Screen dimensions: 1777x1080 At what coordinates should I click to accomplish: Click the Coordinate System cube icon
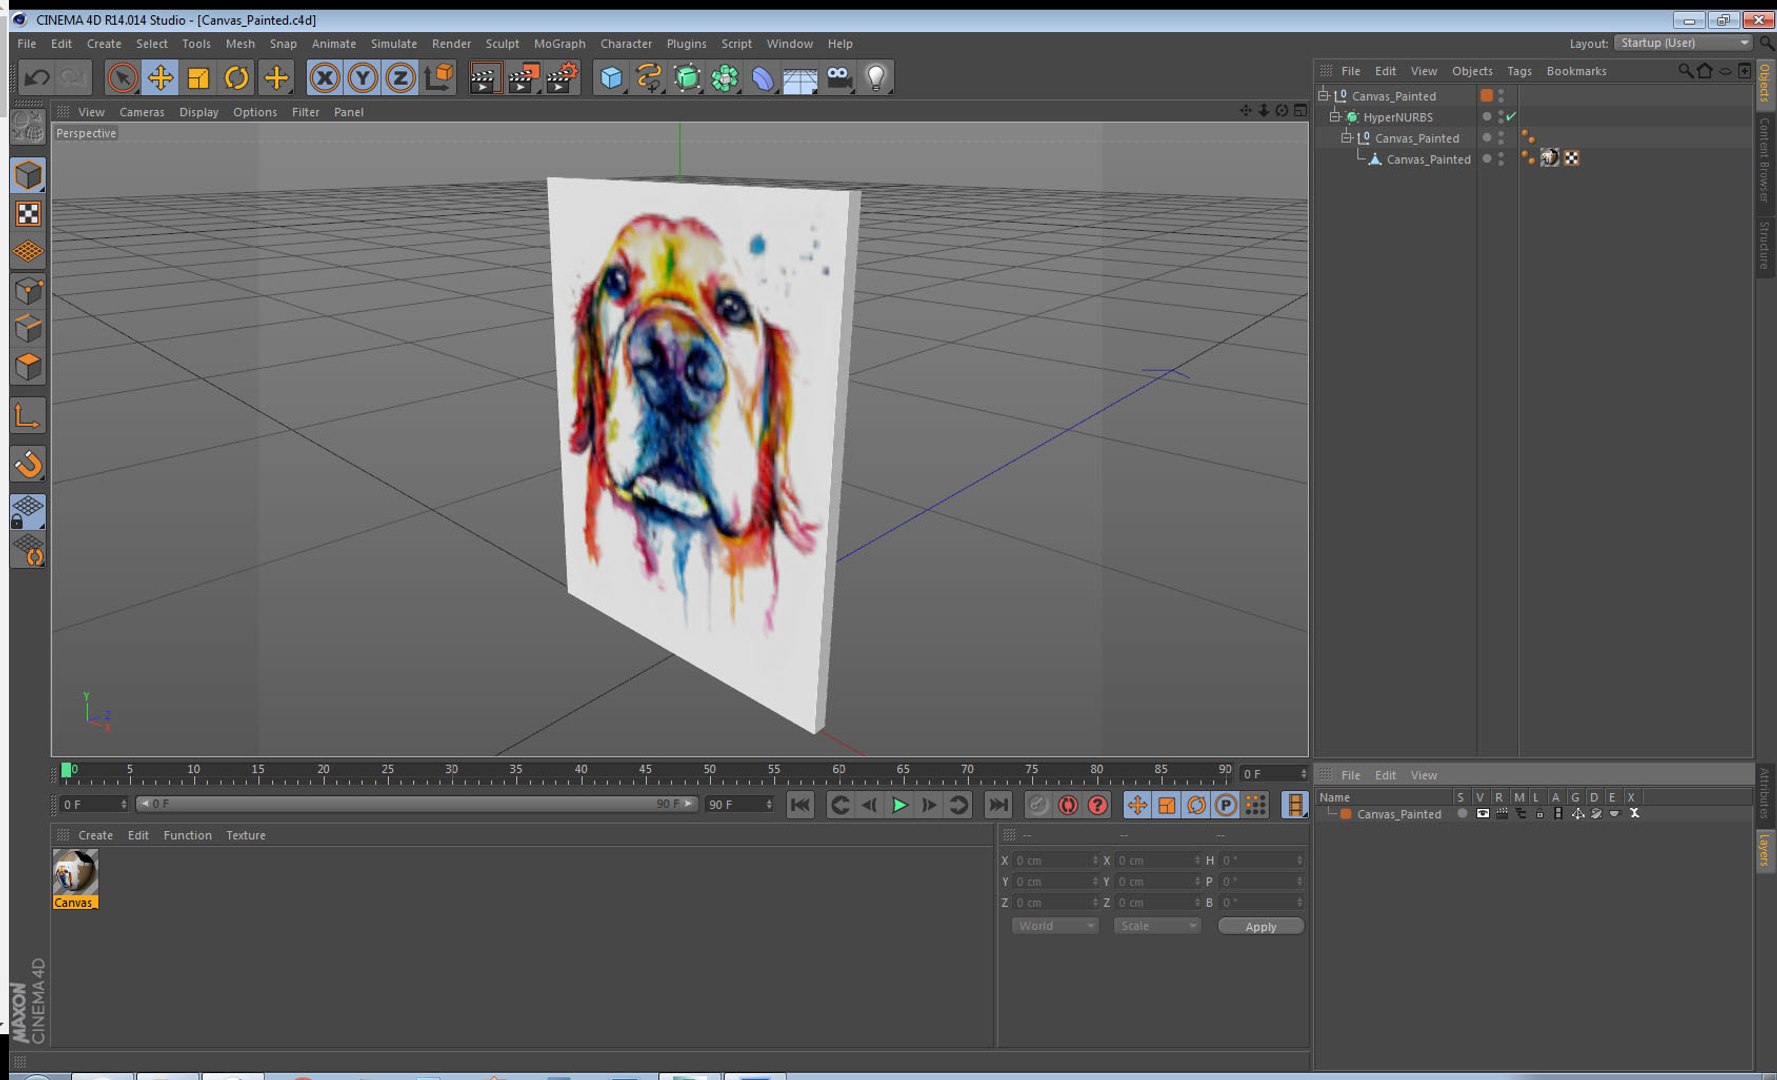click(x=438, y=78)
